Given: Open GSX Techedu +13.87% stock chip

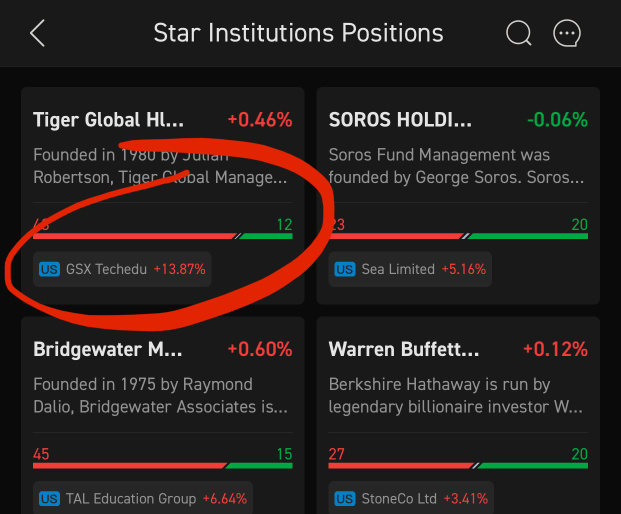Looking at the screenshot, I should [122, 269].
